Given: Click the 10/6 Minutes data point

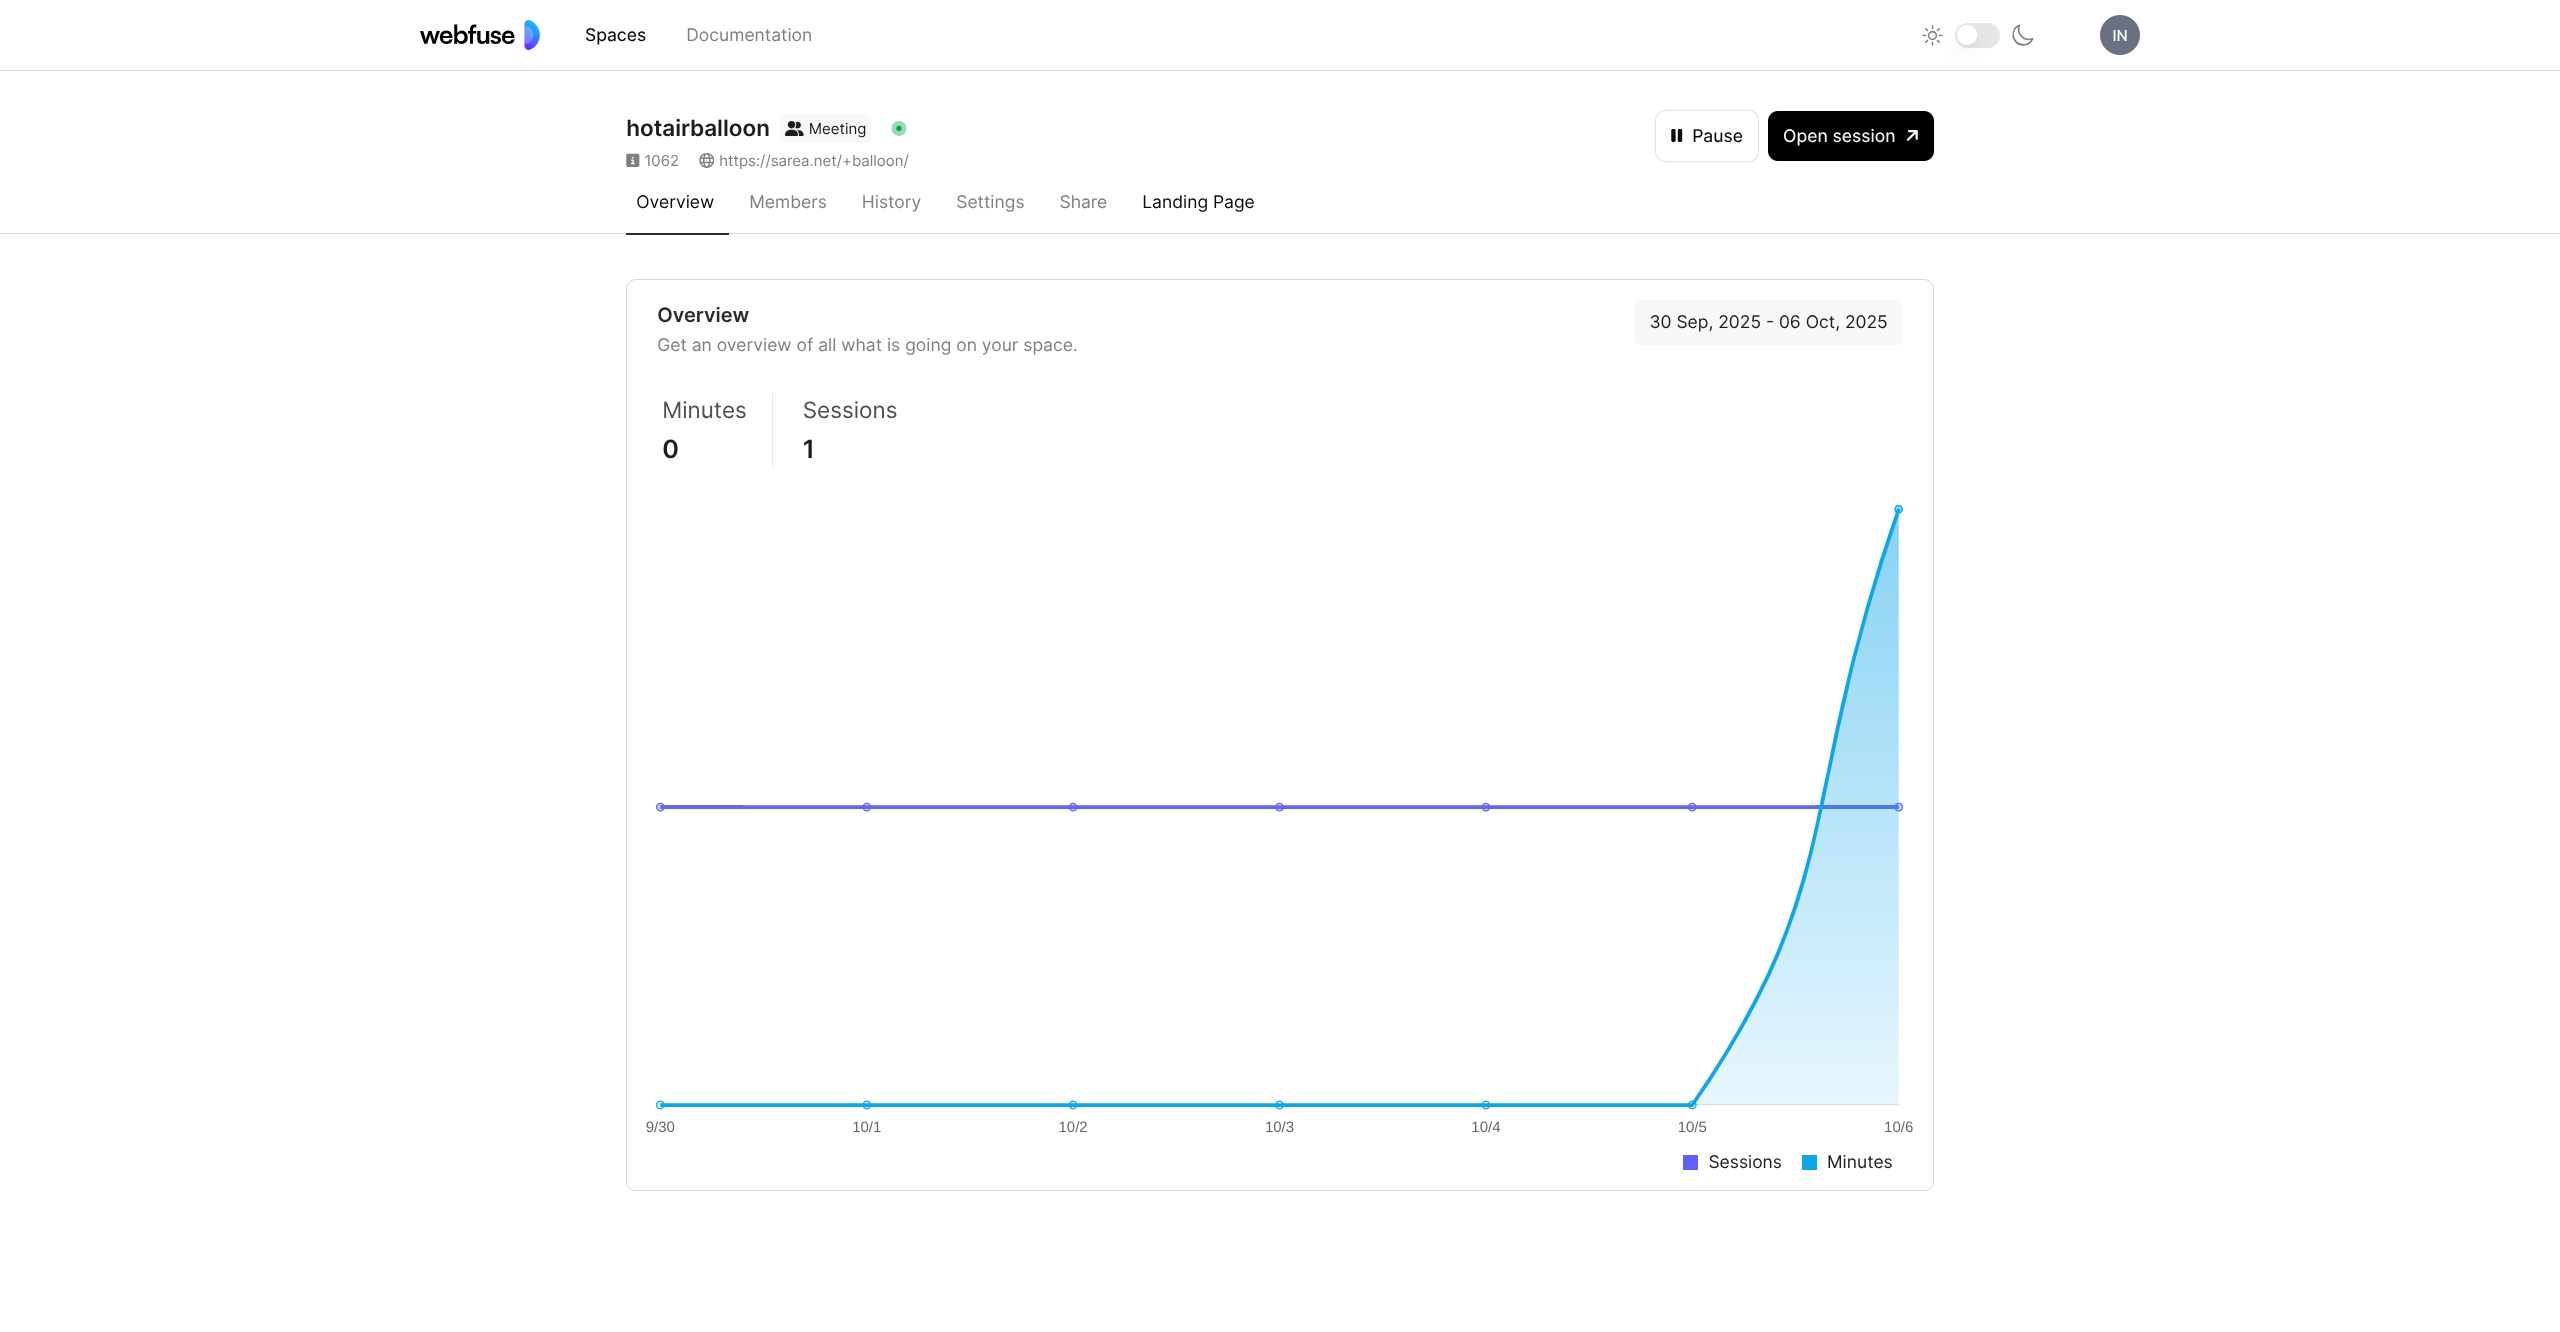Looking at the screenshot, I should 1898,510.
